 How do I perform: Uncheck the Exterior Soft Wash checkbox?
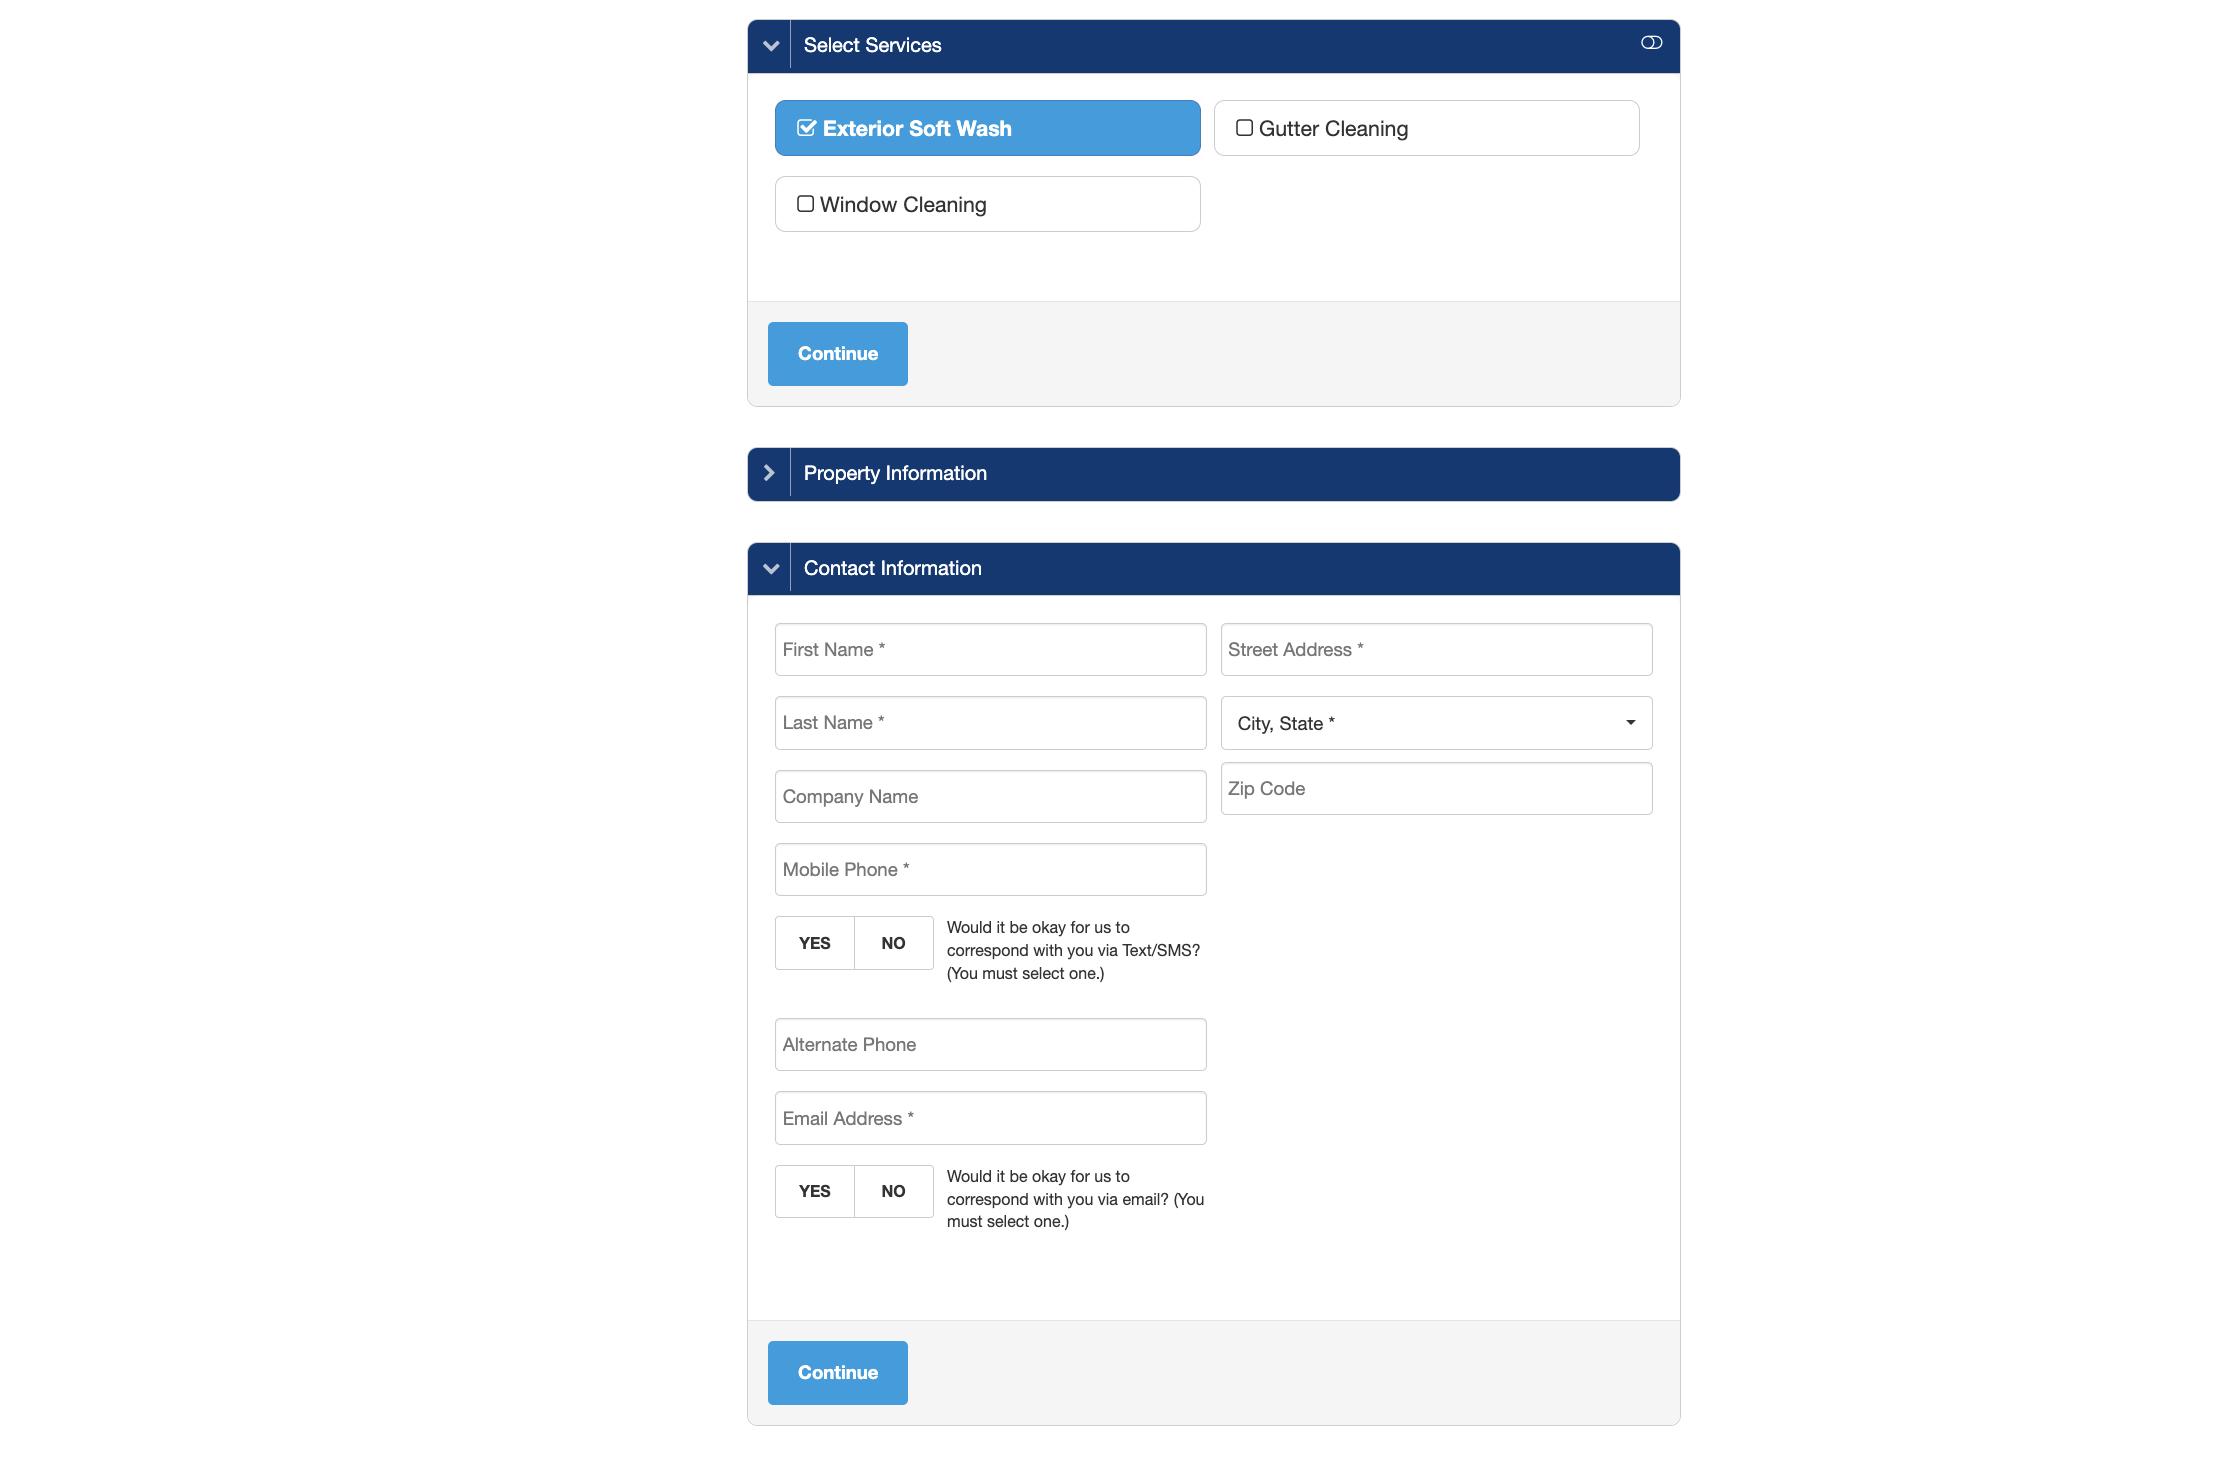point(806,128)
